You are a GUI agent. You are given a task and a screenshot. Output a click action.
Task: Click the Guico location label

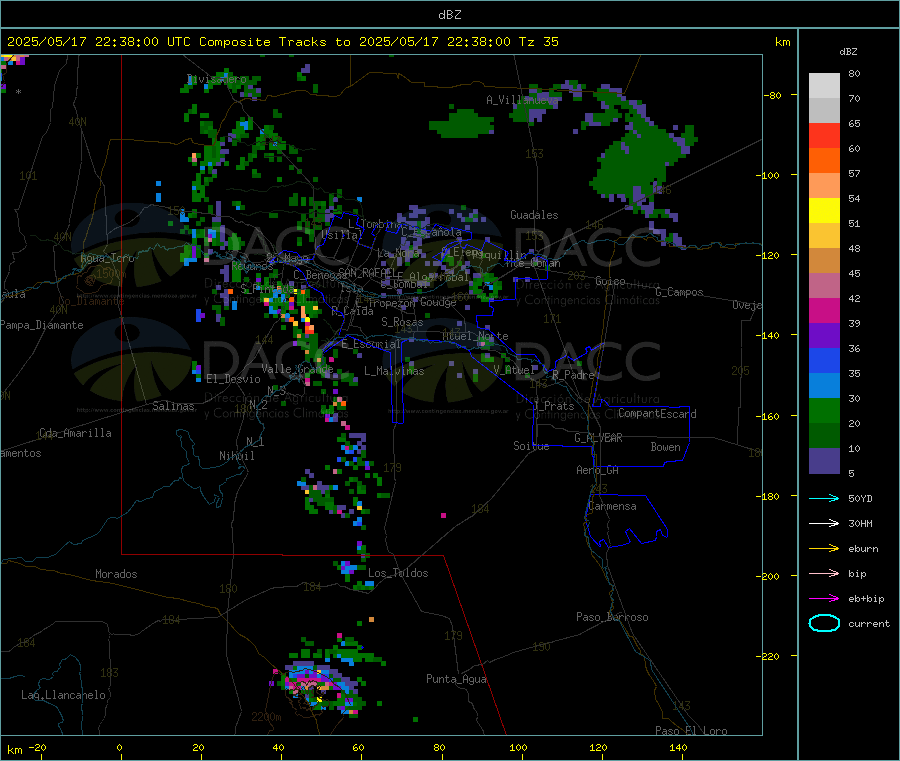(x=610, y=281)
